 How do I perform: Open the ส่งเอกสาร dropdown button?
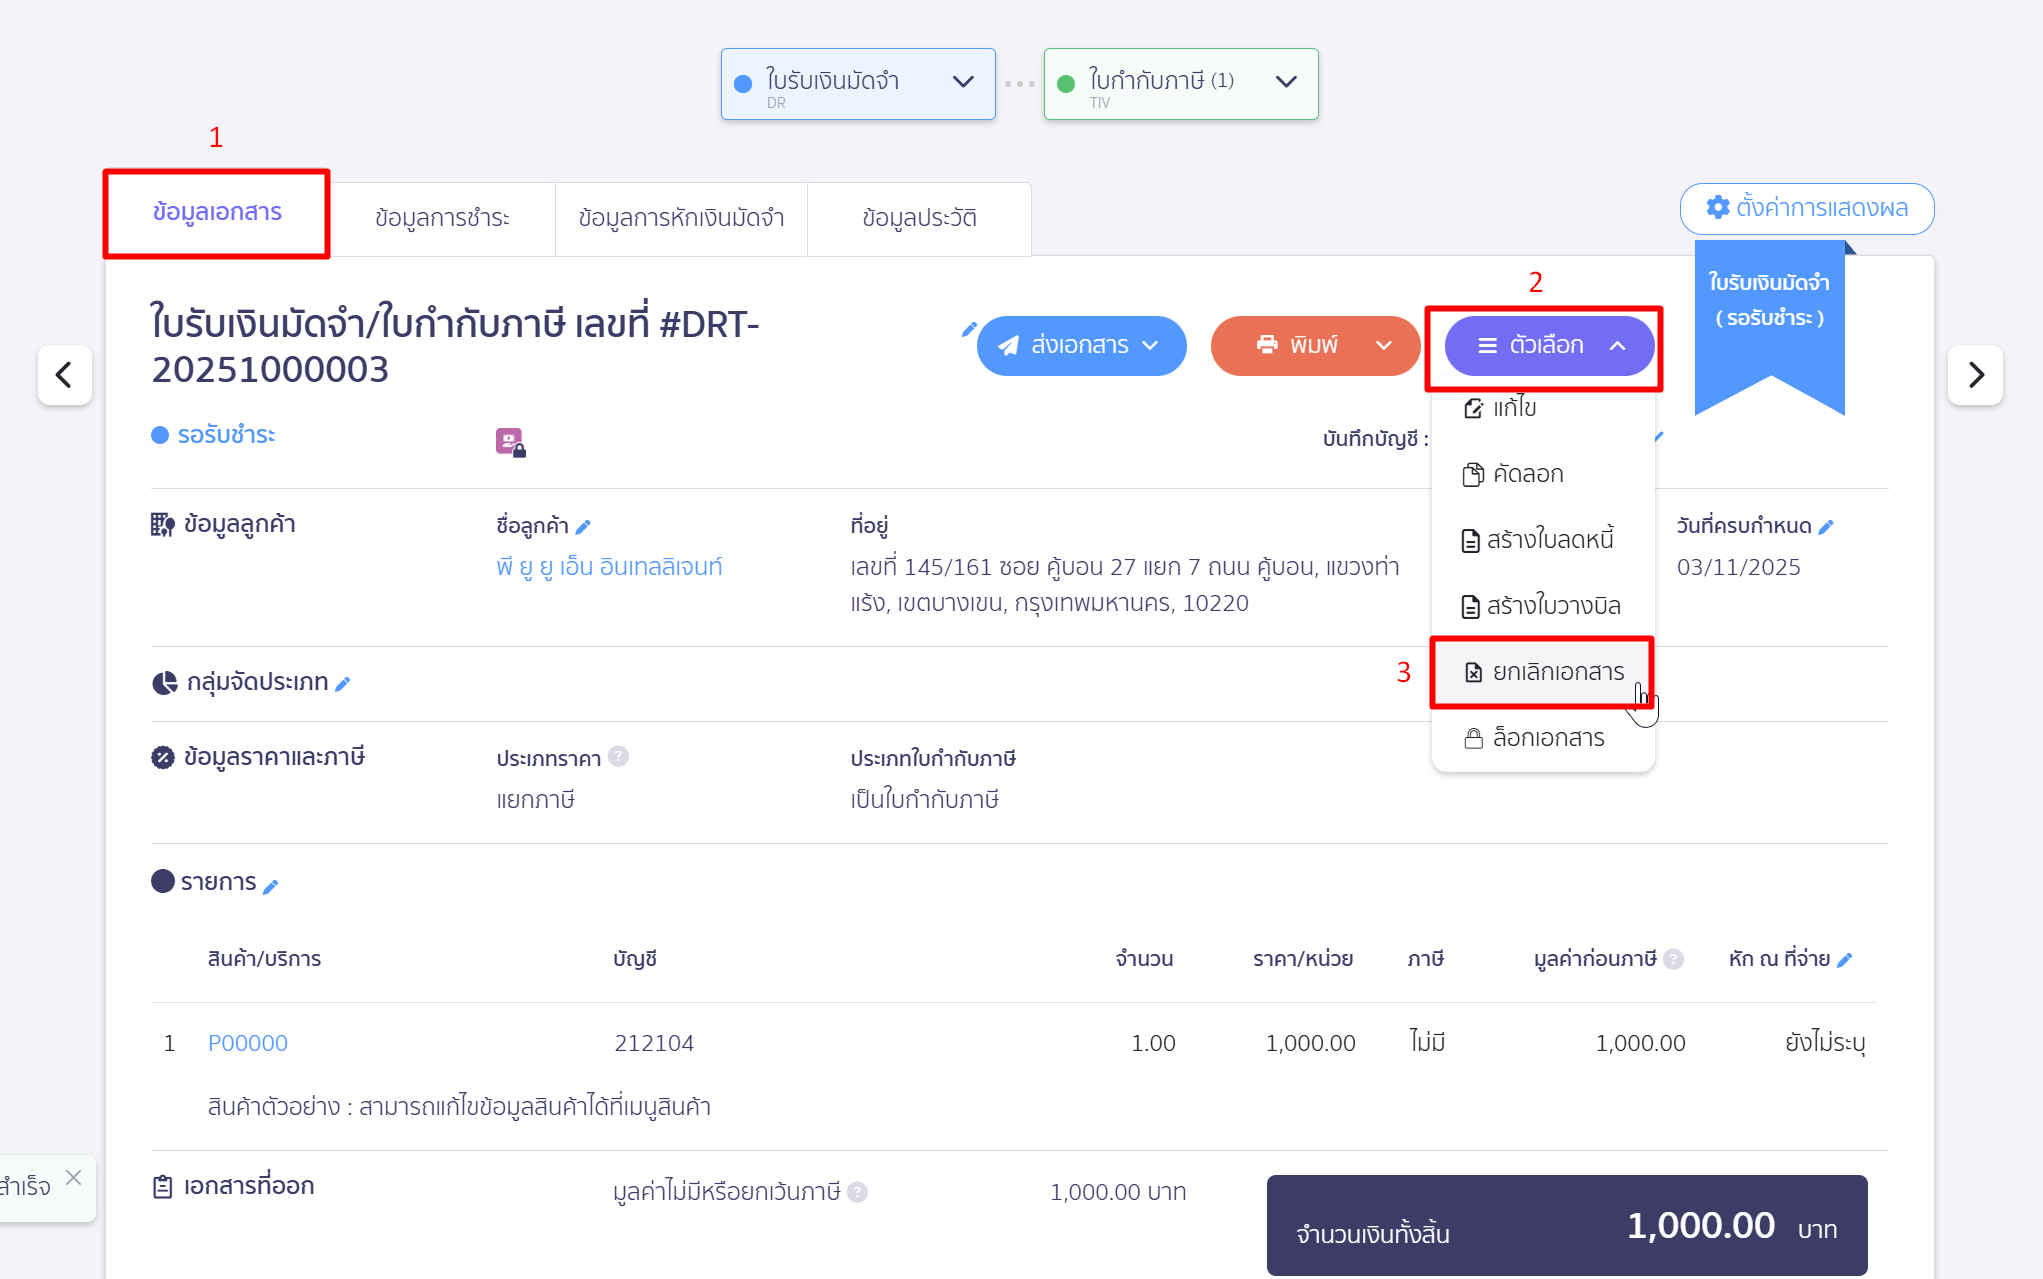point(1081,346)
